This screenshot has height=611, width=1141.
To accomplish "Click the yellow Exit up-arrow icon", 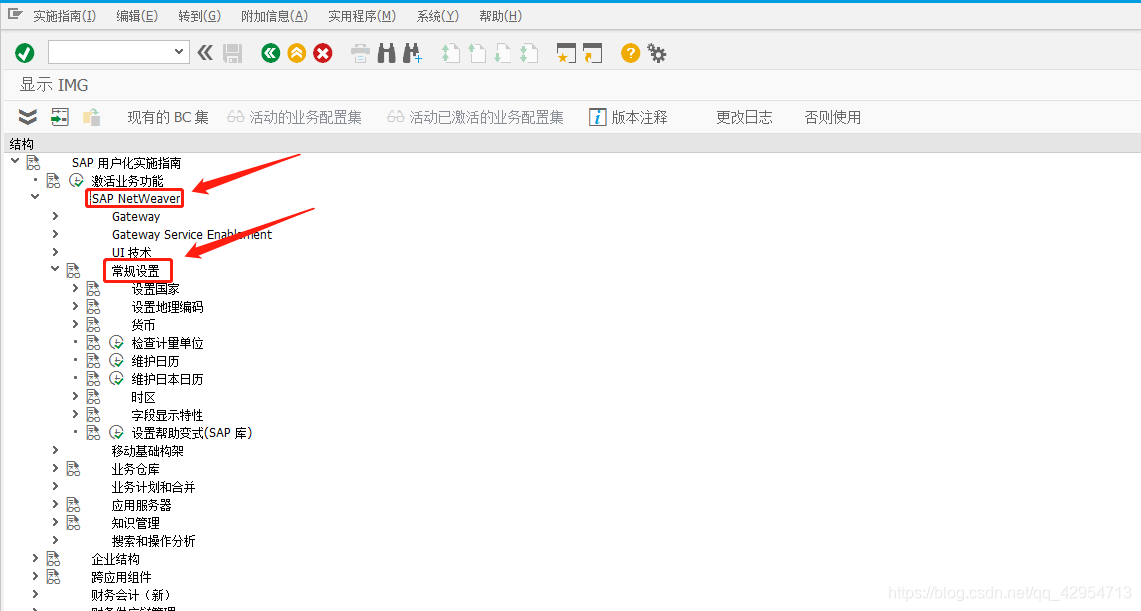I will (x=296, y=53).
